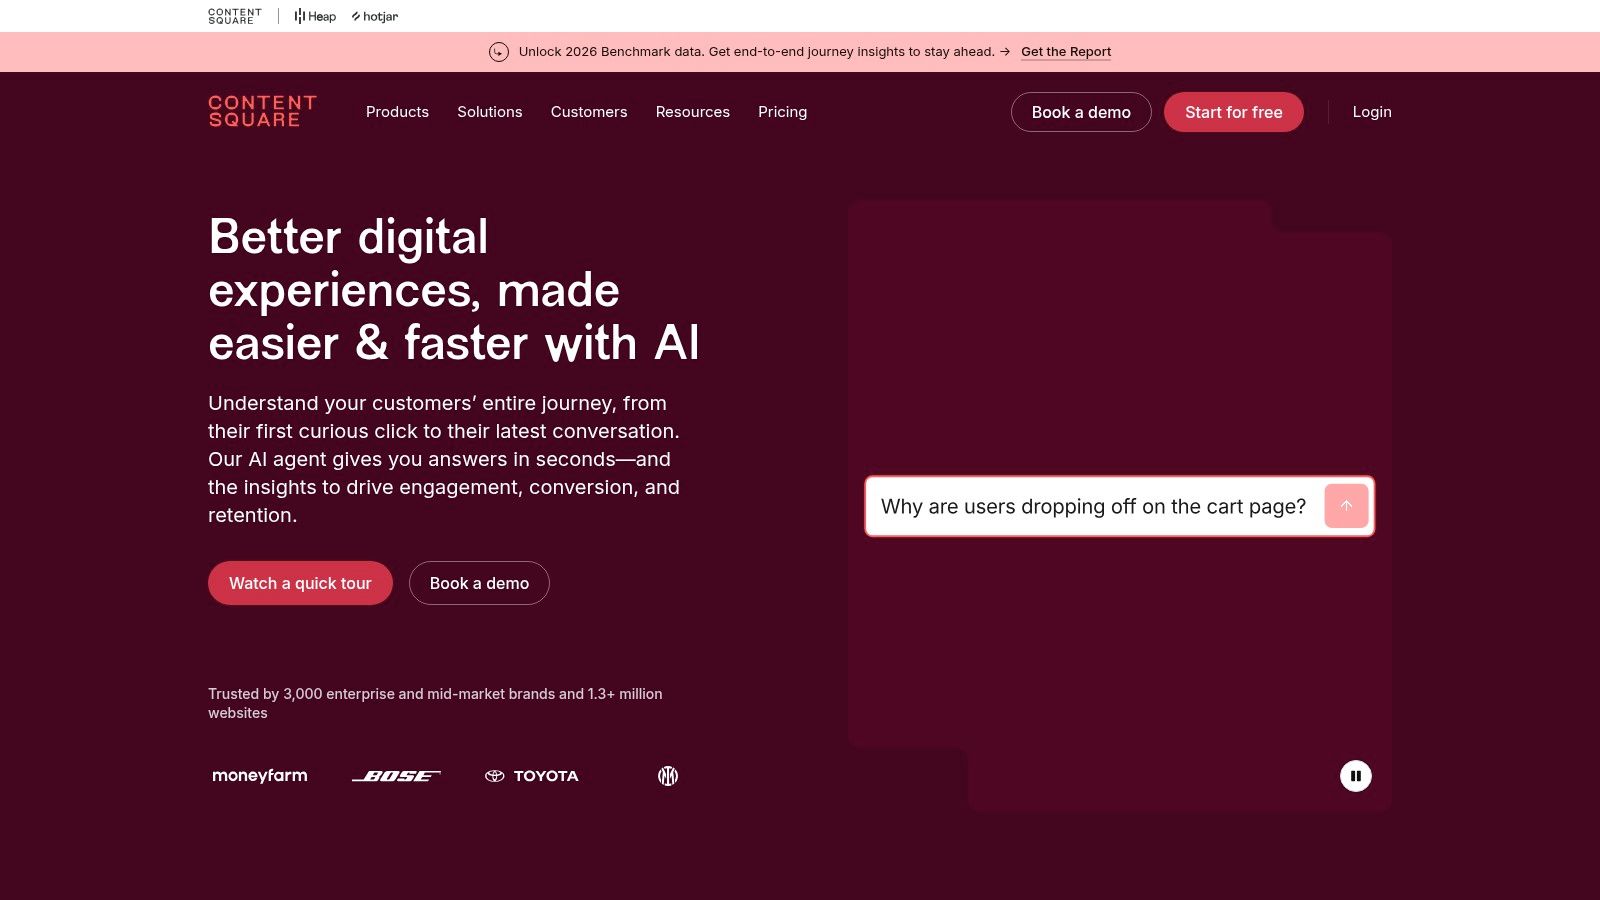Click the Start for free button

pyautogui.click(x=1233, y=112)
